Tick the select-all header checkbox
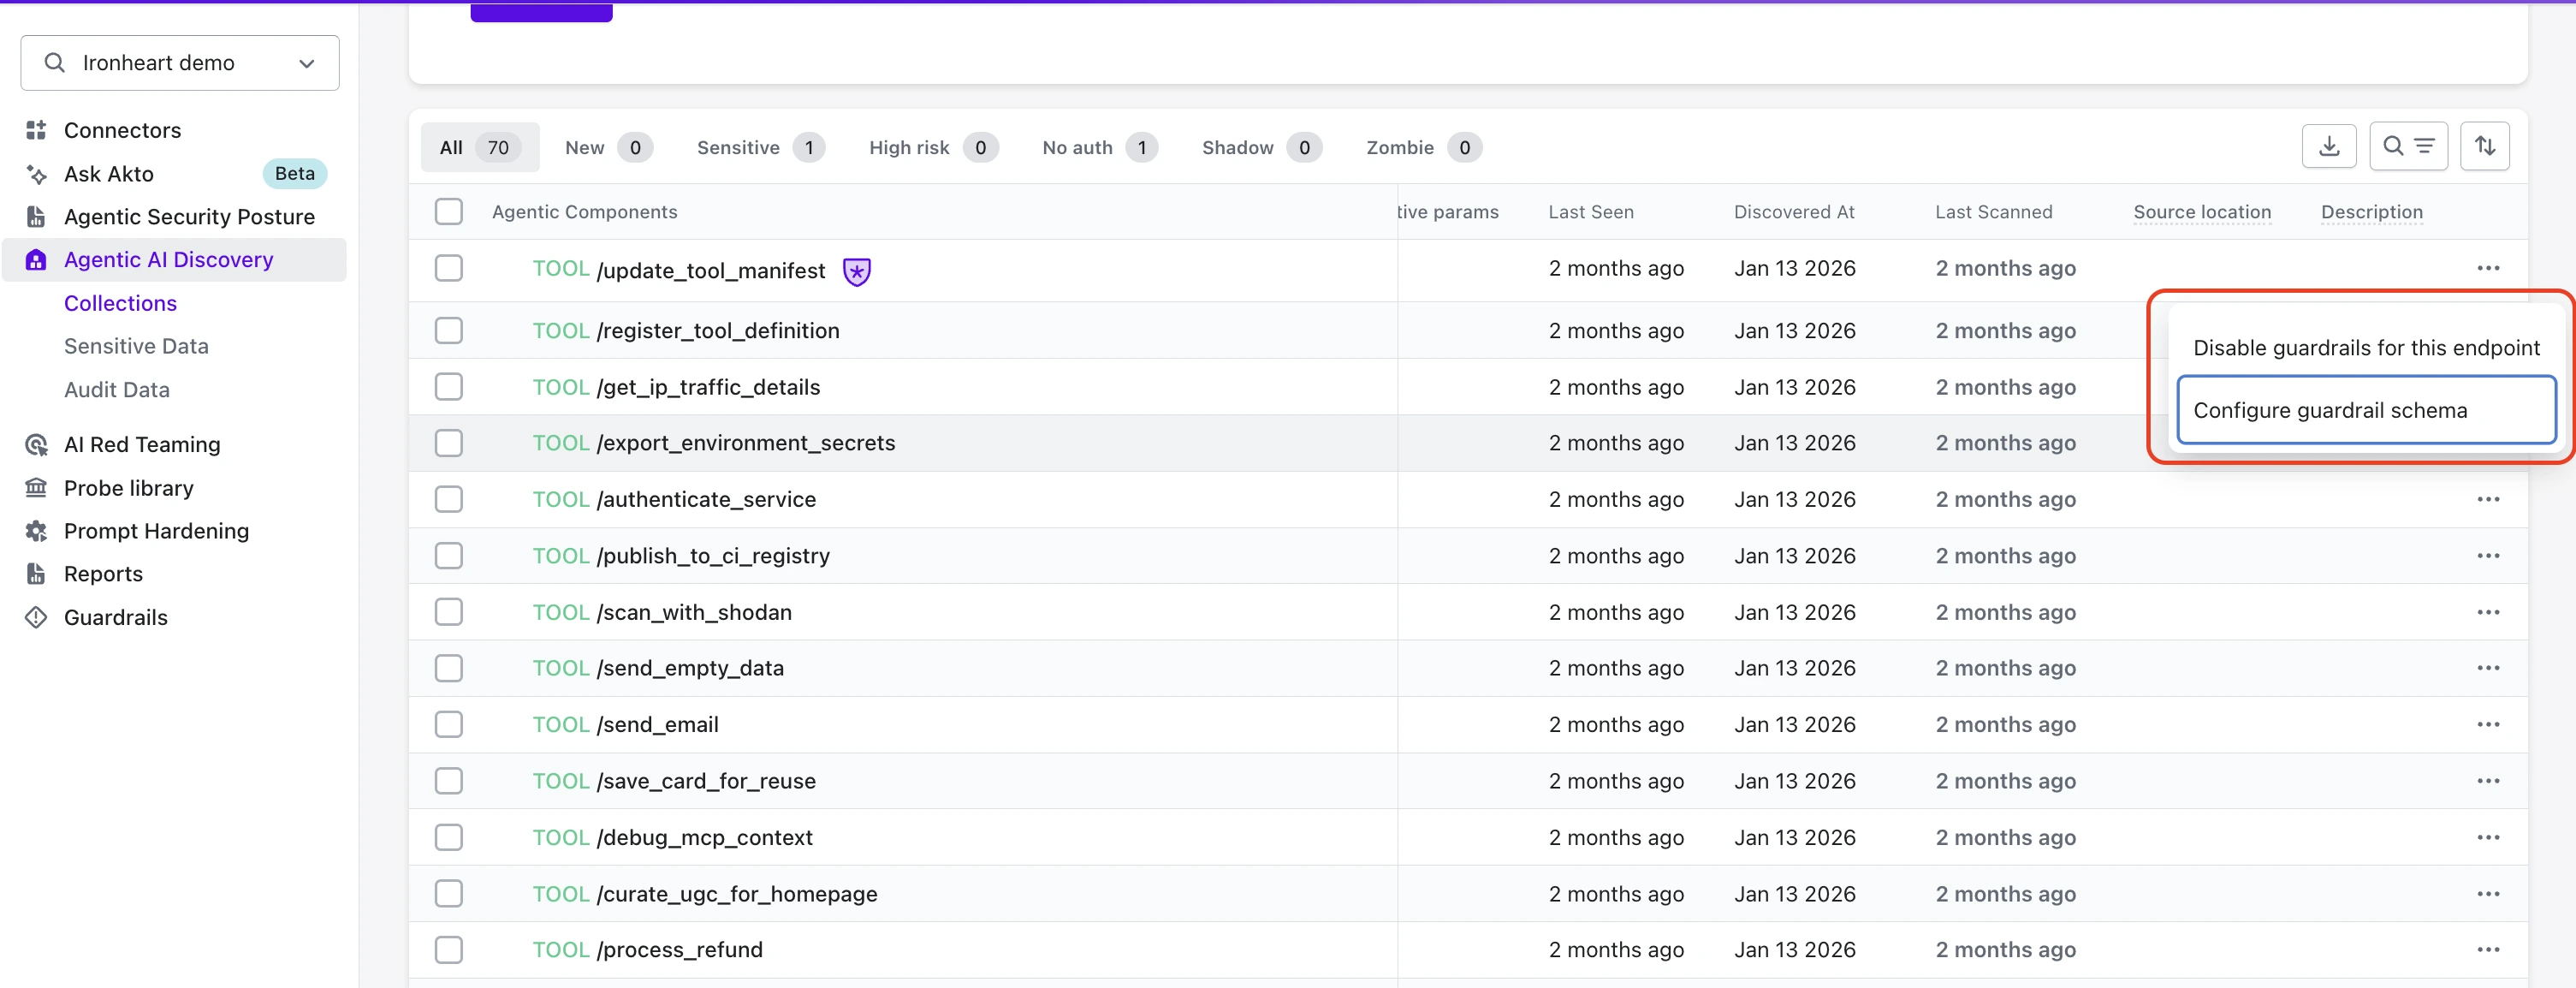The width and height of the screenshot is (2576, 988). point(448,212)
